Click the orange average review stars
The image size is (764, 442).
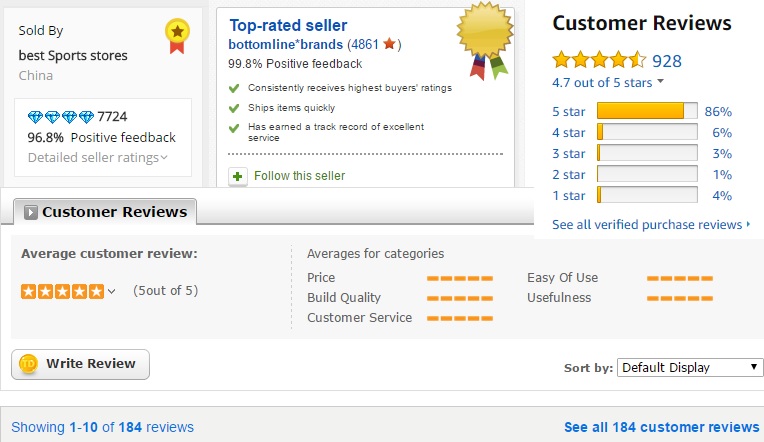pyautogui.click(x=62, y=291)
